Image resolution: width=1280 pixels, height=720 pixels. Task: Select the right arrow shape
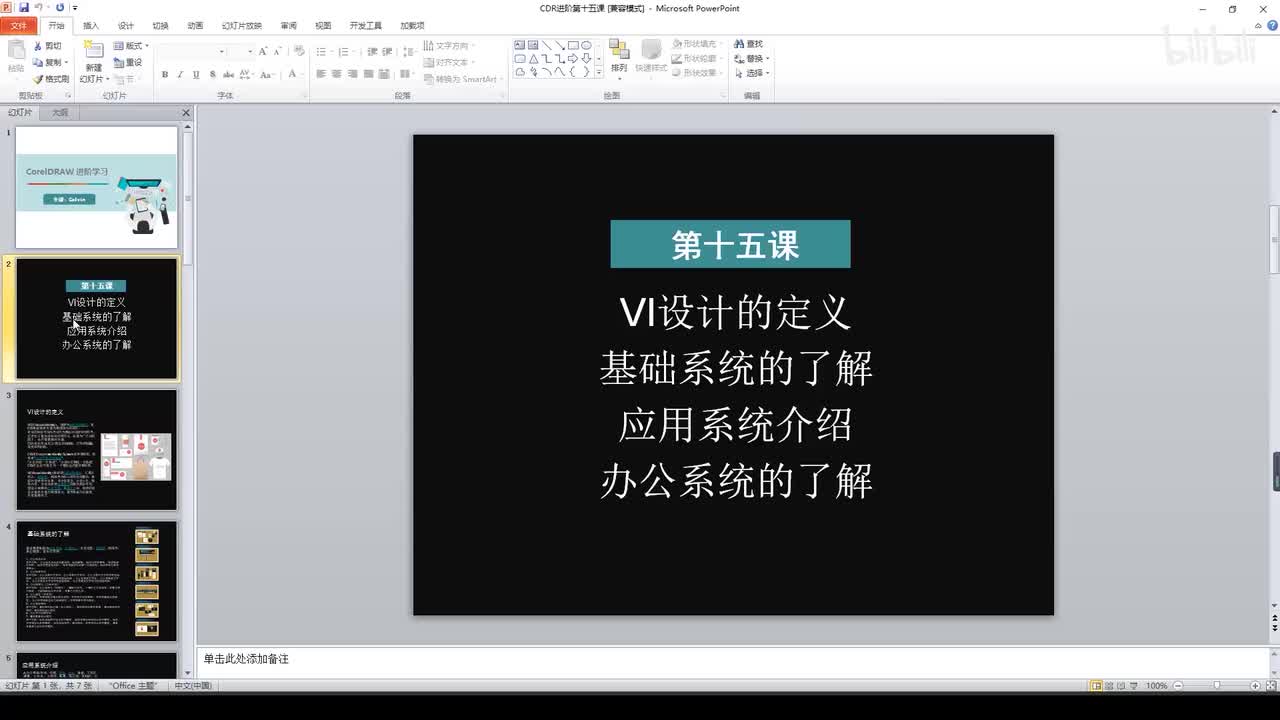pos(573,58)
